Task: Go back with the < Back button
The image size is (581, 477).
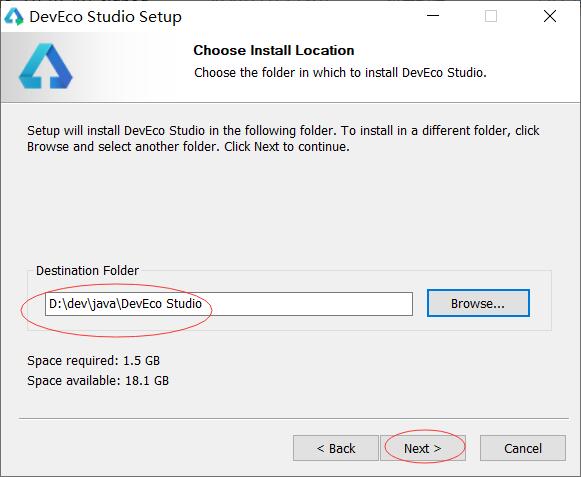Action: tap(336, 448)
